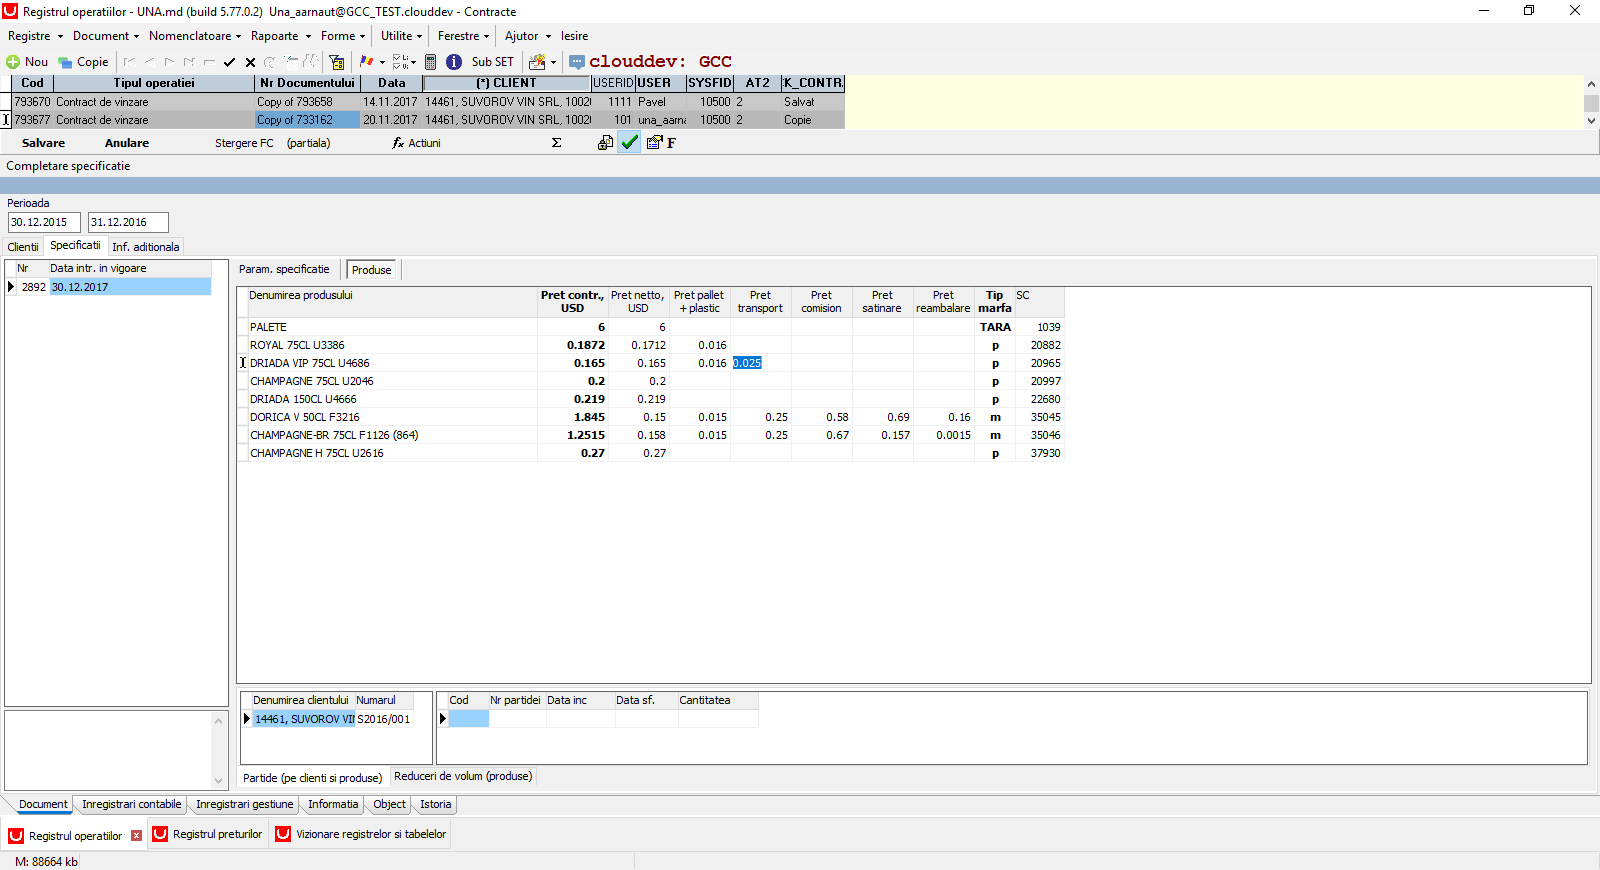Click the Anulare button
Viewport: 1600px width, 870px height.
(127, 143)
